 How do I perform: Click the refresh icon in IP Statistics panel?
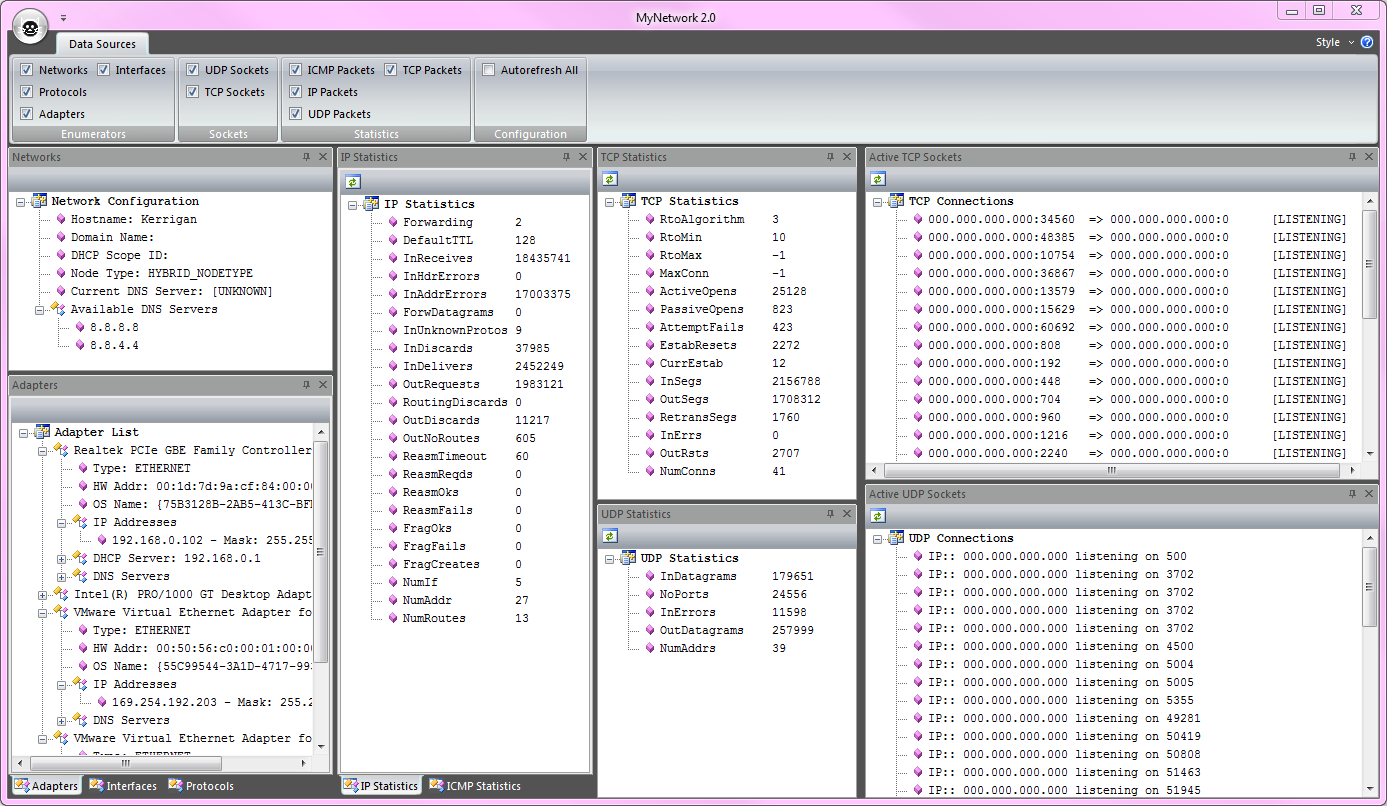click(352, 182)
